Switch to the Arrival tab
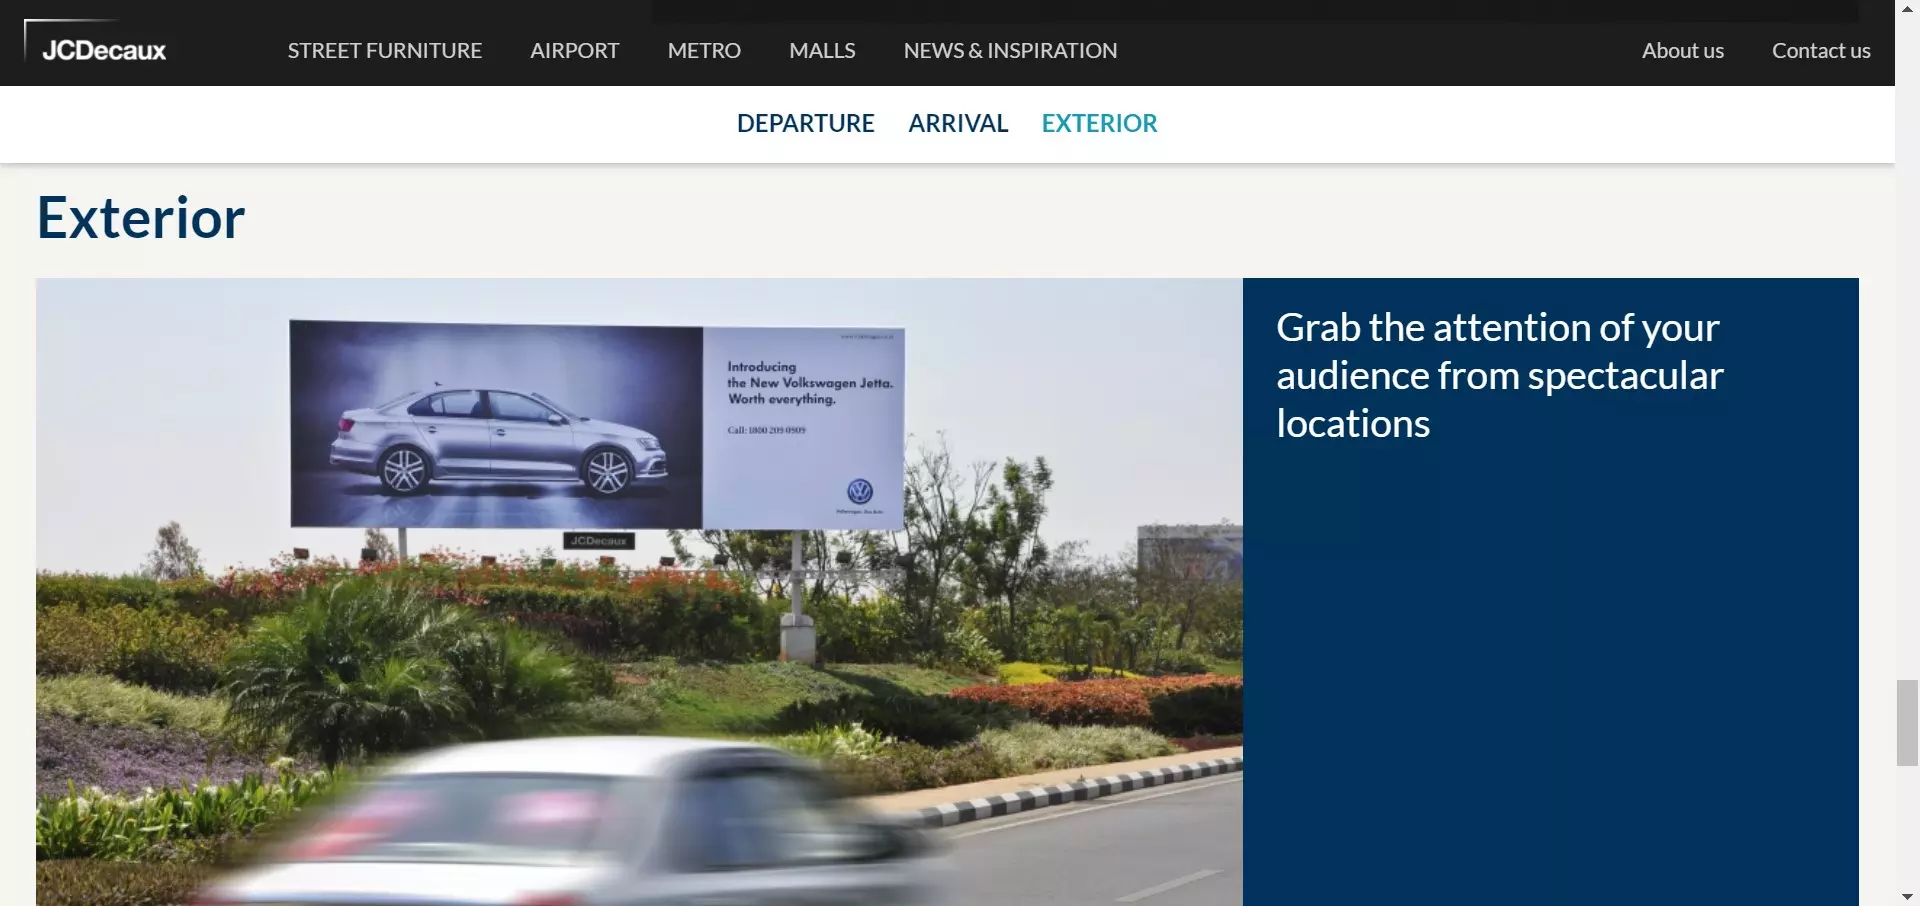1920x906 pixels. coord(958,123)
